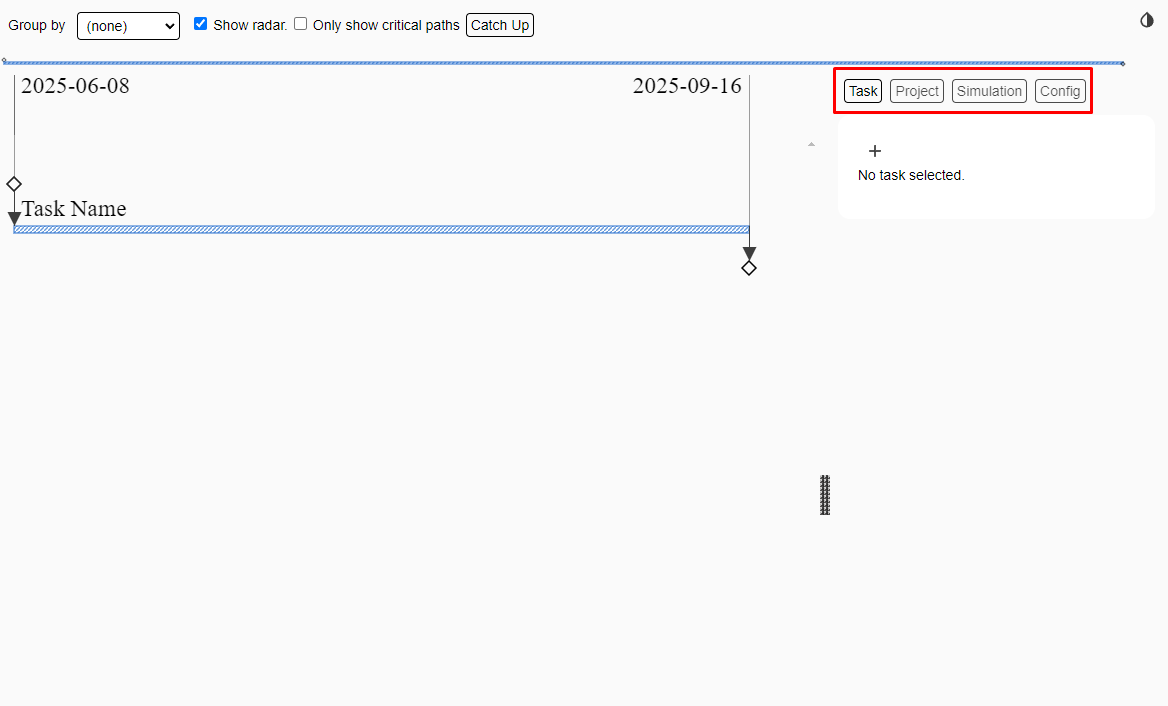The image size is (1168, 706).
Task: Click the Task Name label
Action: click(x=74, y=209)
